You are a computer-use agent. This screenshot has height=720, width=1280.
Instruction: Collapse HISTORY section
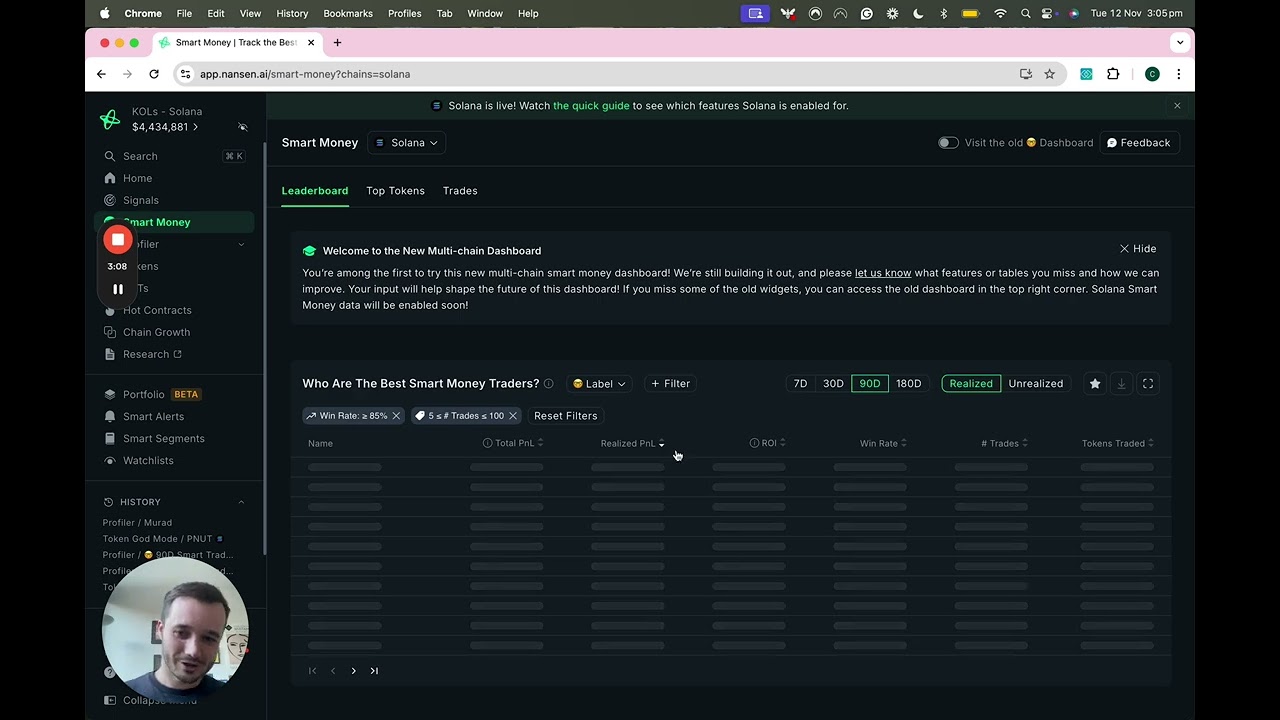click(241, 502)
